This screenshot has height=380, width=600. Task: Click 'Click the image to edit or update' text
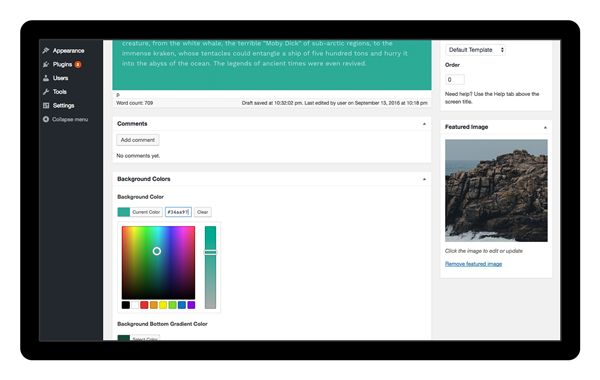pos(484,251)
